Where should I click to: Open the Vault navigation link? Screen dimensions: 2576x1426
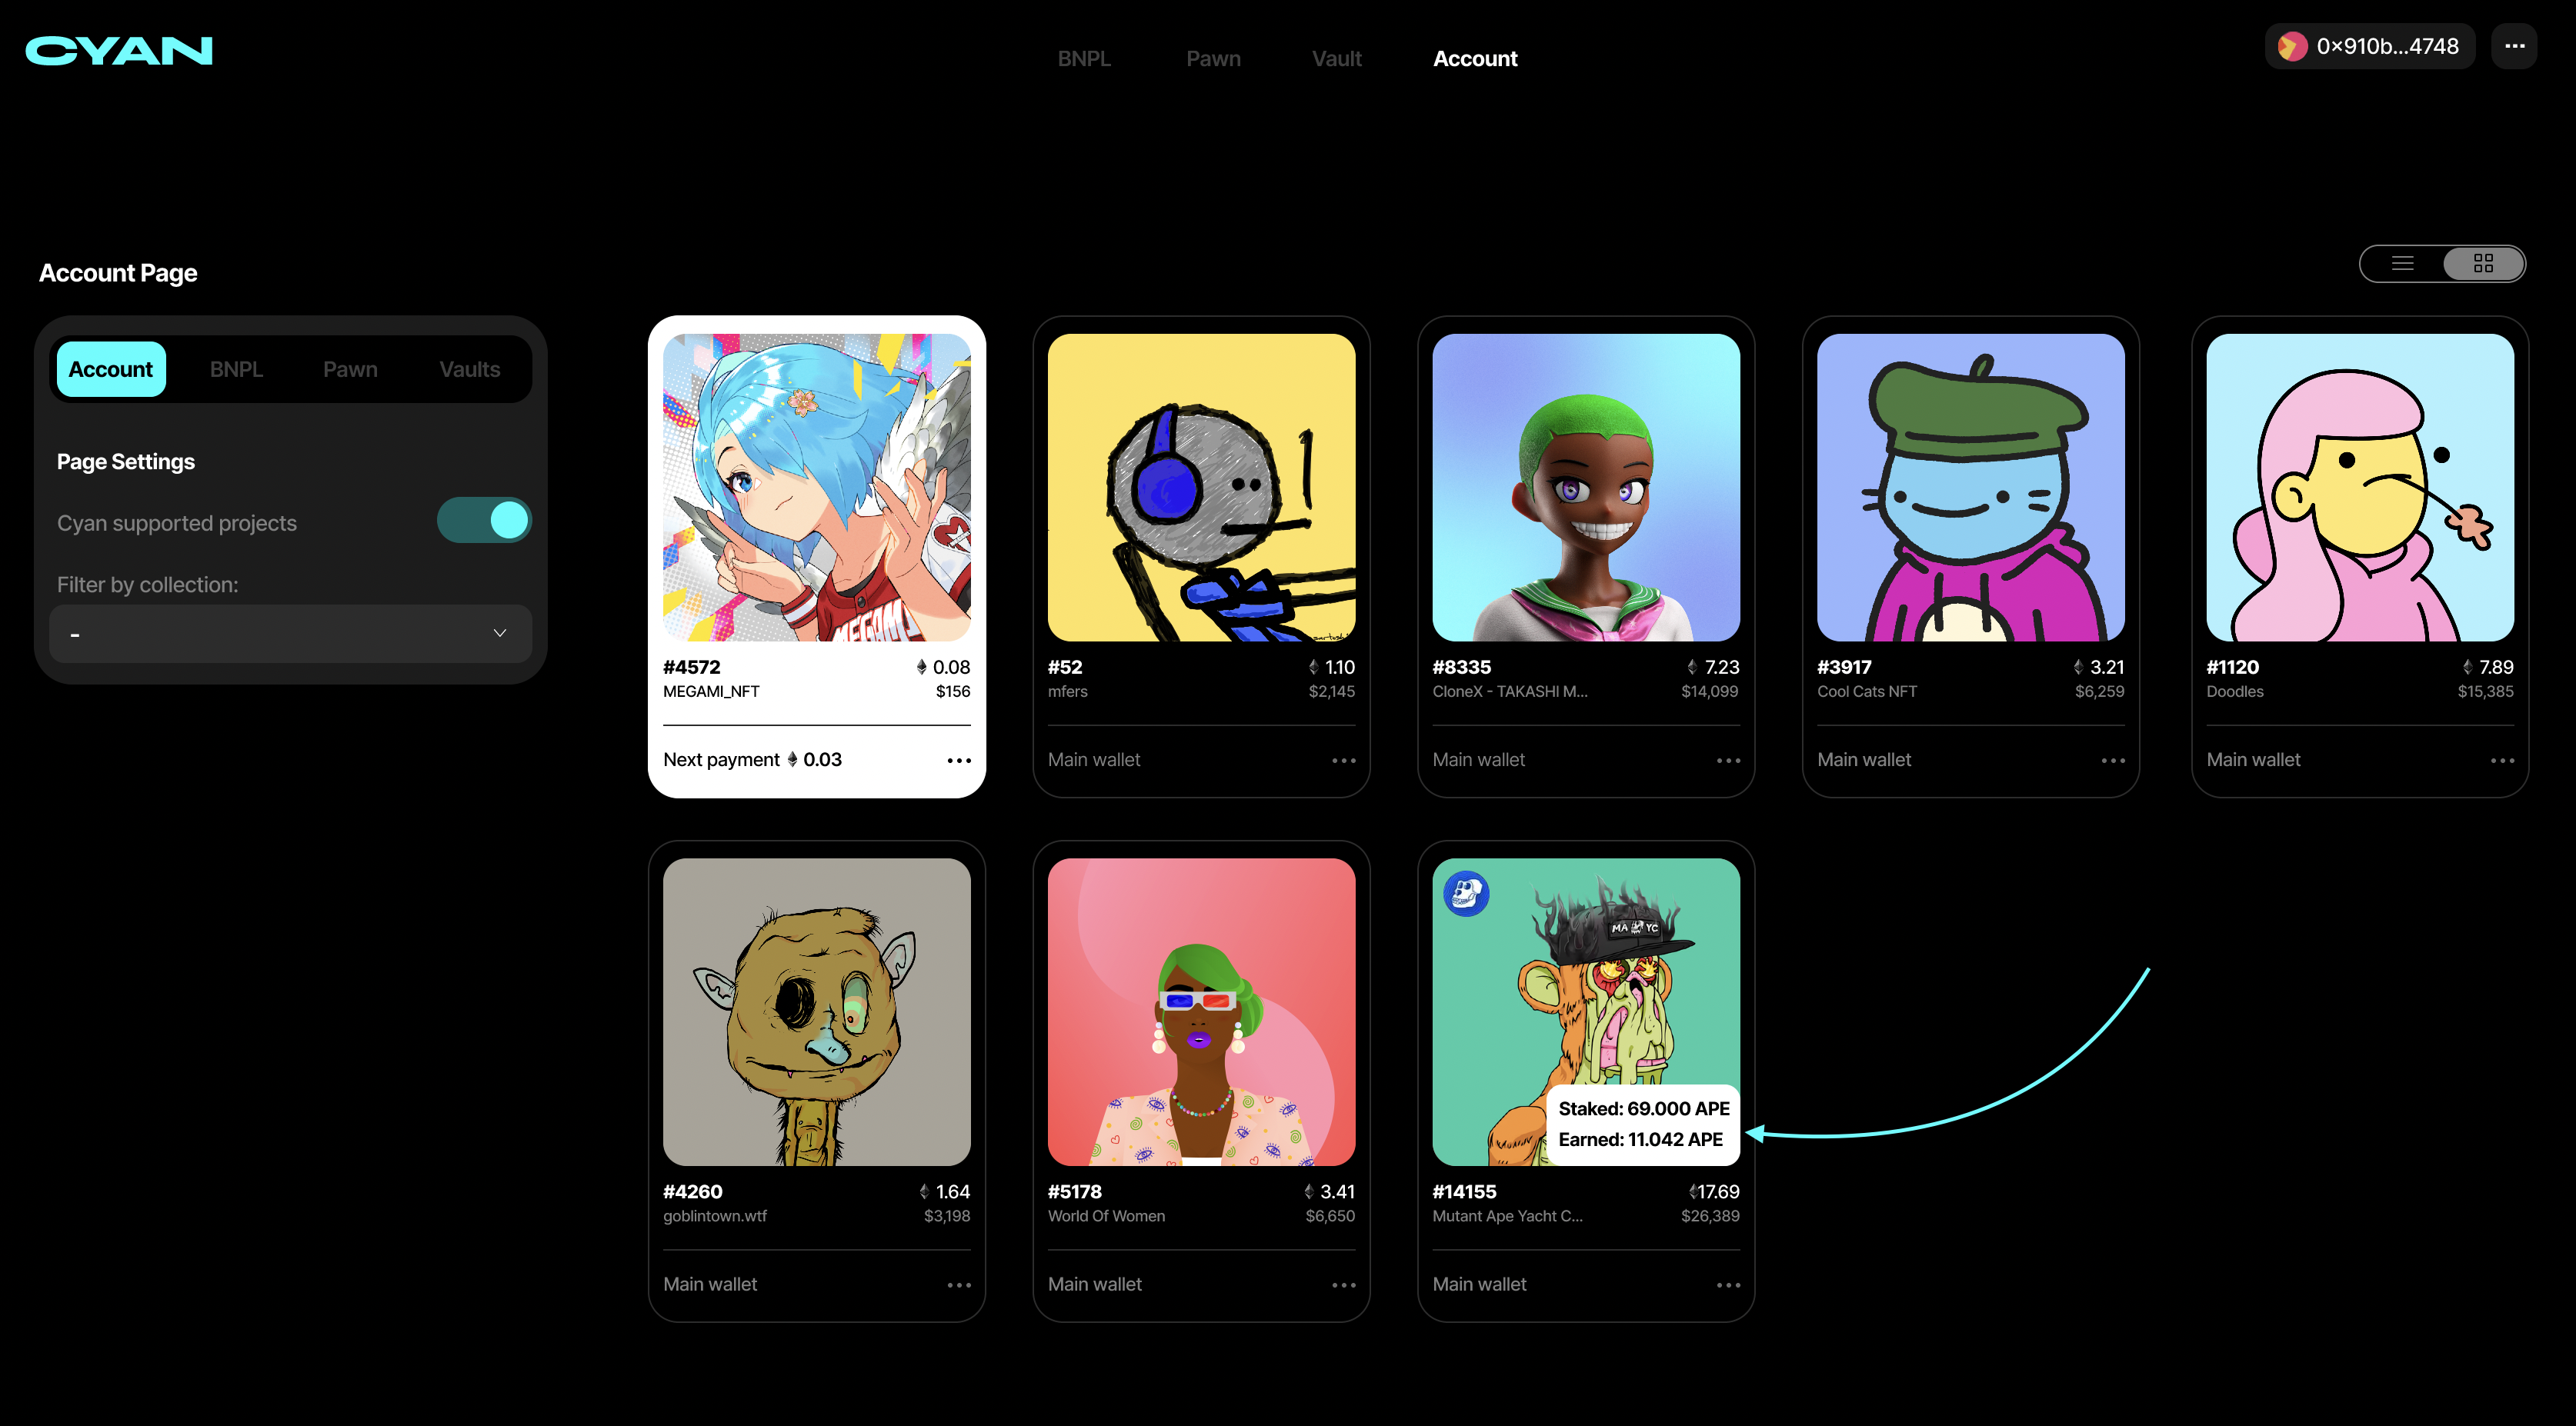click(x=1336, y=59)
